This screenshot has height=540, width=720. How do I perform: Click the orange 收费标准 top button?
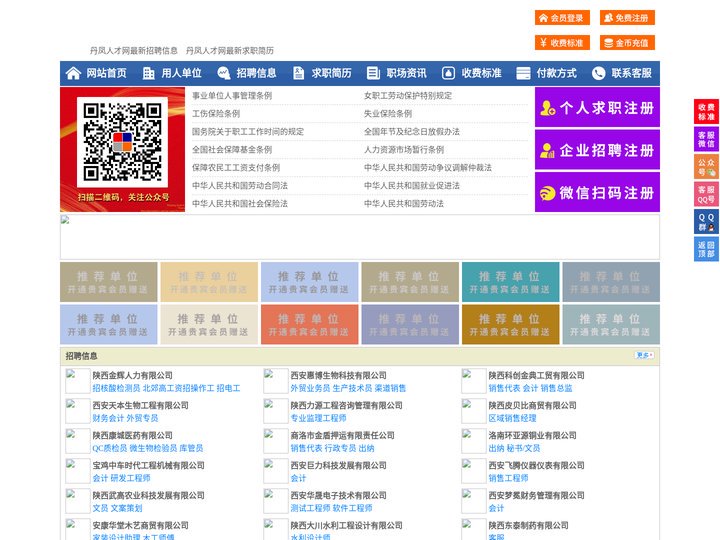(x=562, y=43)
